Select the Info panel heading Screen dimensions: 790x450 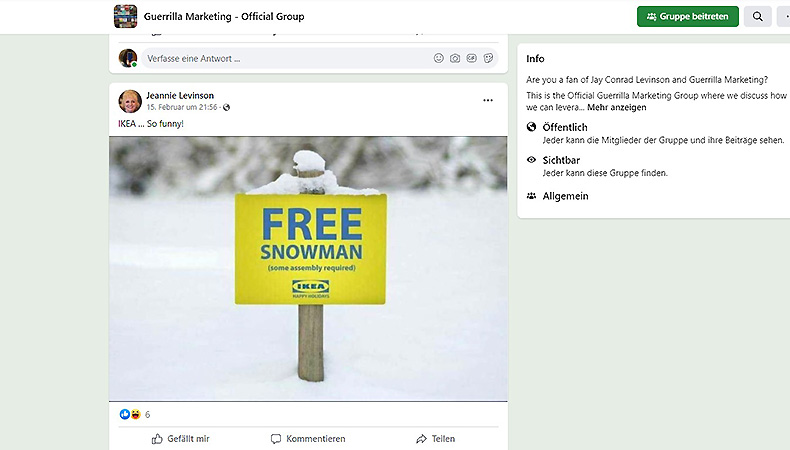(x=535, y=58)
